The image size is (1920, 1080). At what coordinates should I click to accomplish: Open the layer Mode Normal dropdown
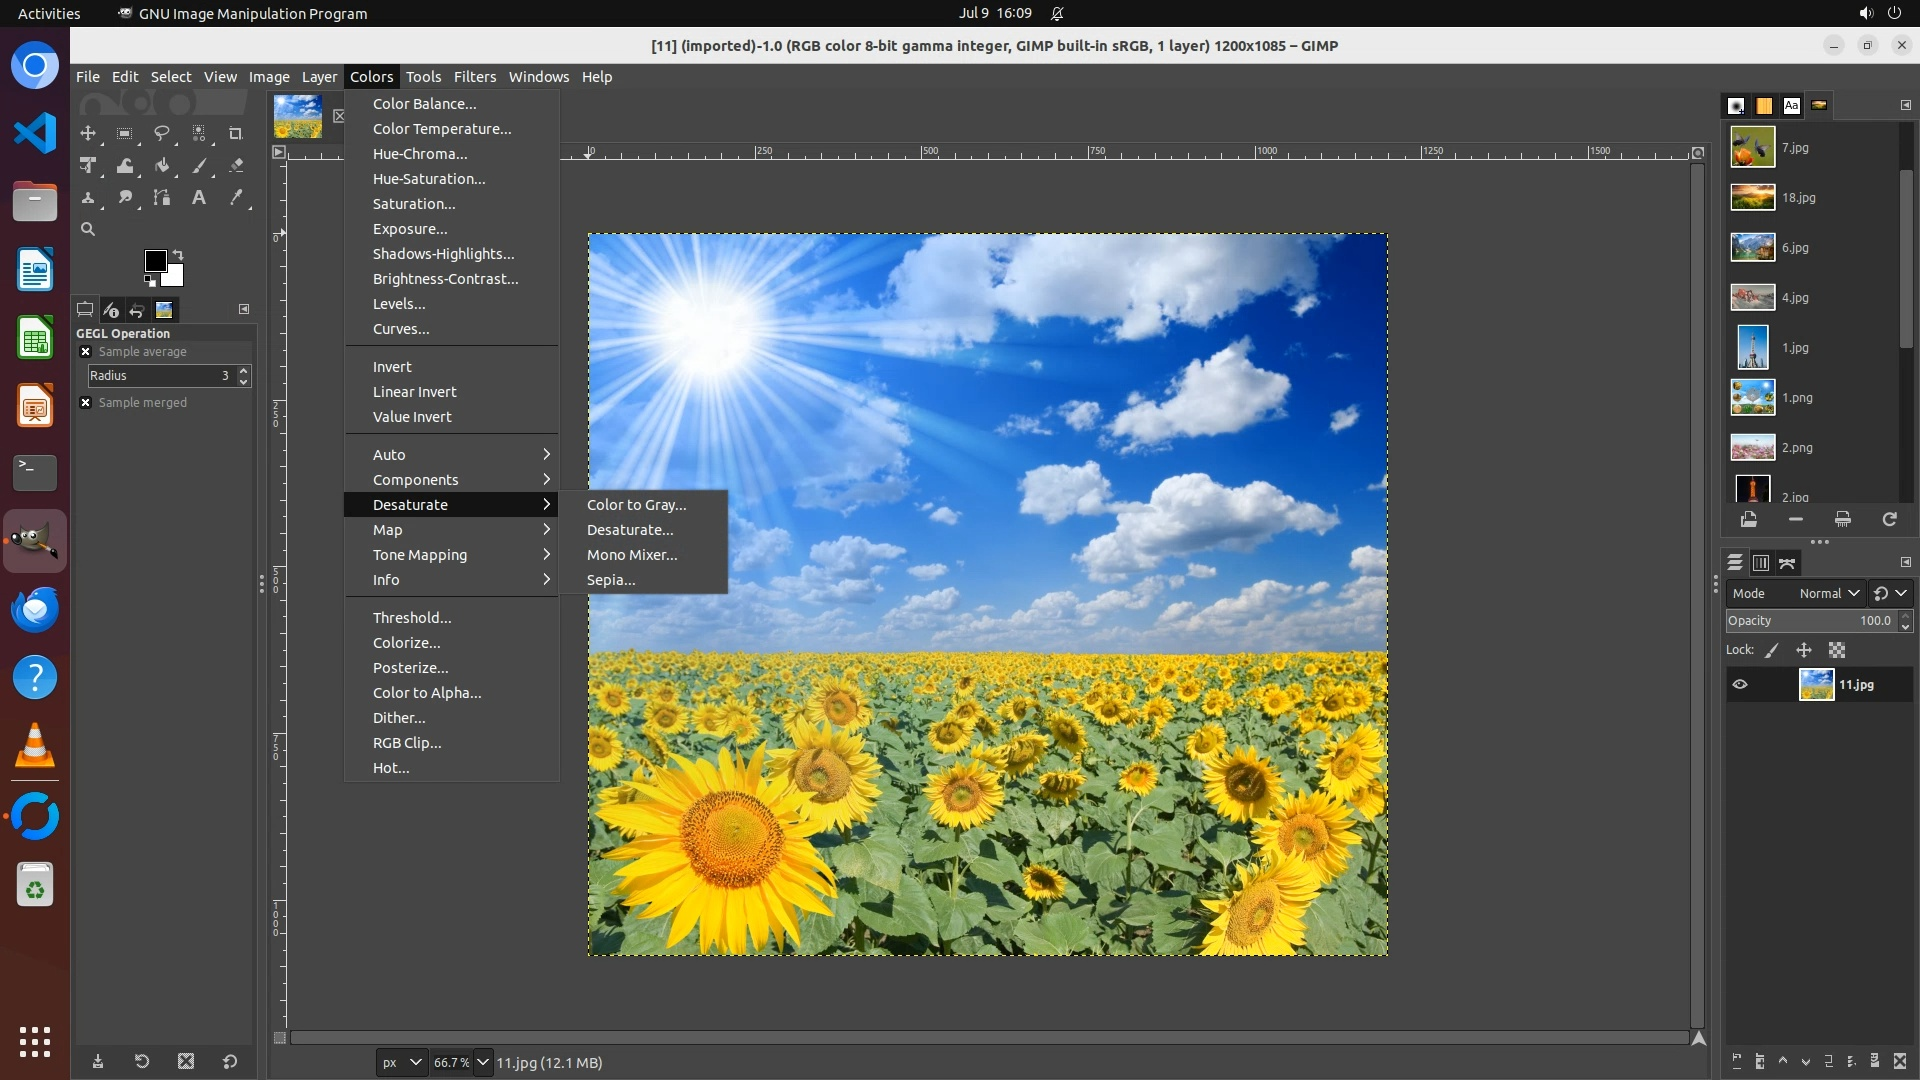tap(1828, 593)
